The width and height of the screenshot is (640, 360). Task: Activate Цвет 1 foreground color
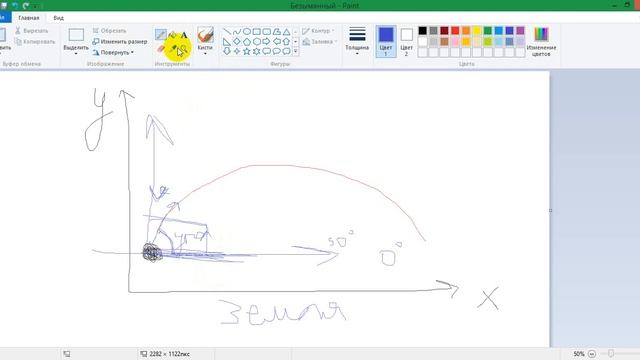pyautogui.click(x=386, y=41)
